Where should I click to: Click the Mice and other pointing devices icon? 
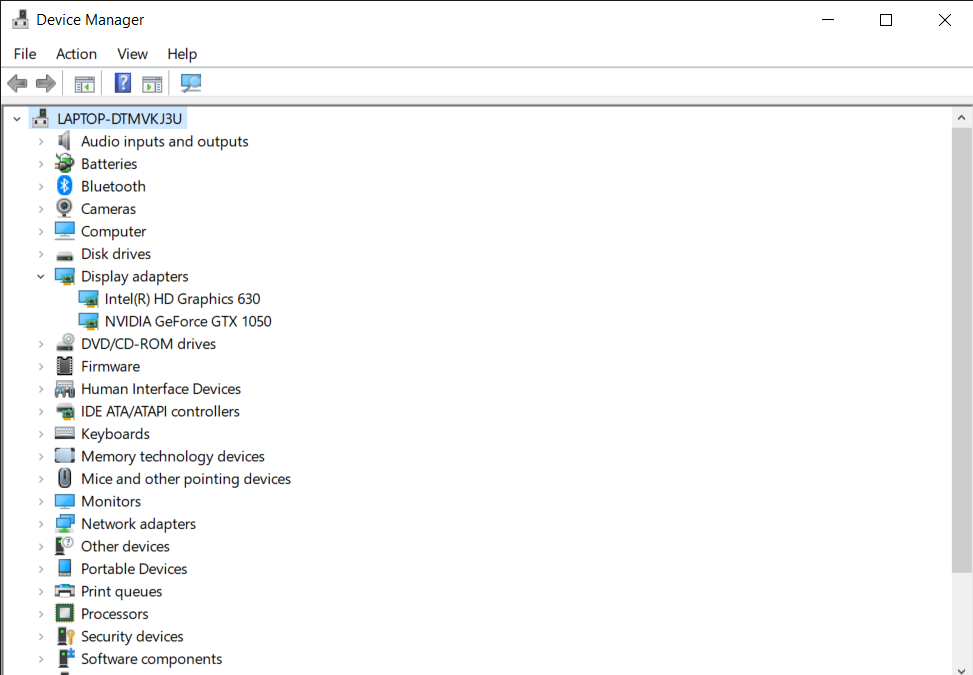coord(65,478)
